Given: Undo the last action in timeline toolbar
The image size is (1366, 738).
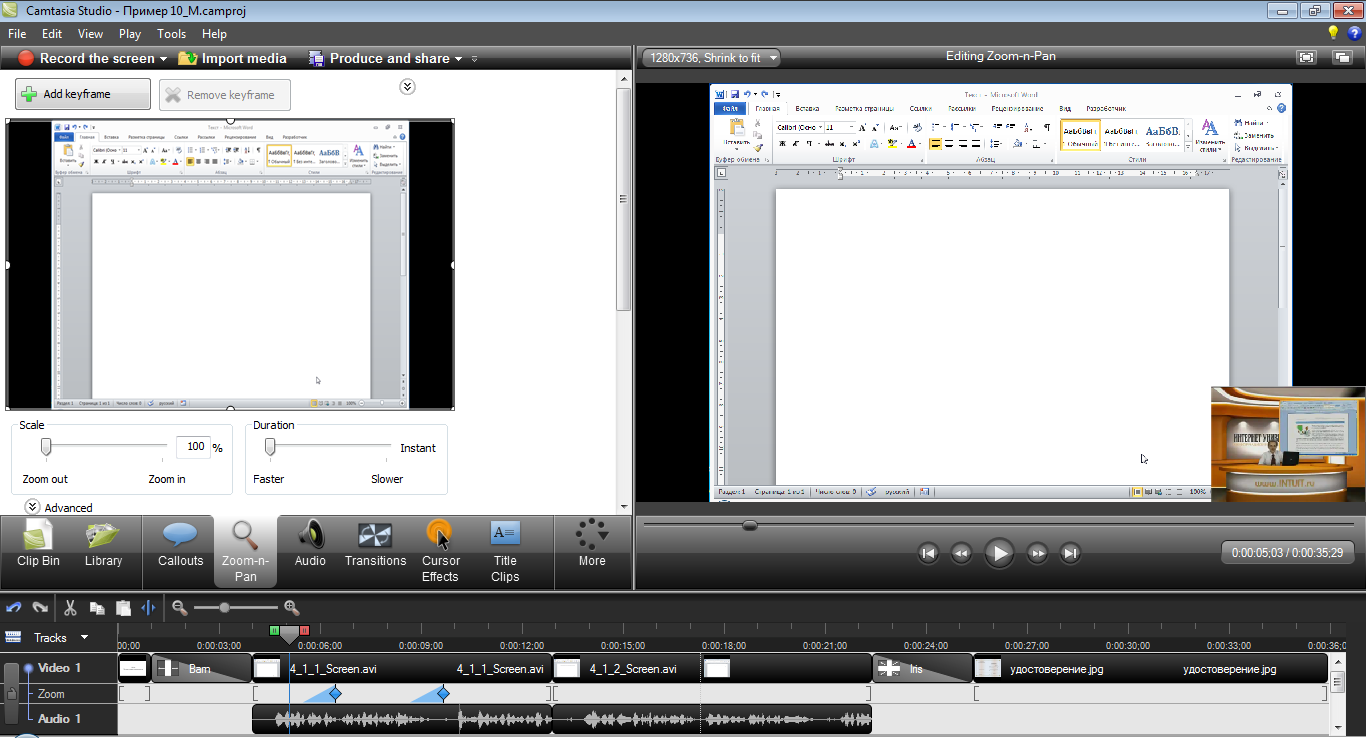Looking at the screenshot, I should (14, 607).
